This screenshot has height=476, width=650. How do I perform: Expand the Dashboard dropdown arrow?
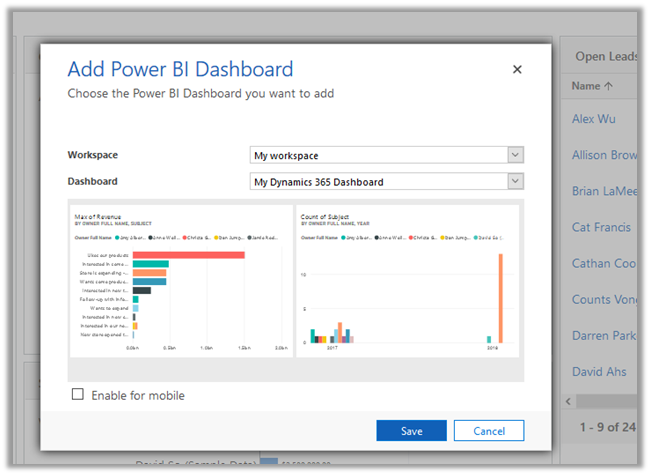click(x=515, y=181)
